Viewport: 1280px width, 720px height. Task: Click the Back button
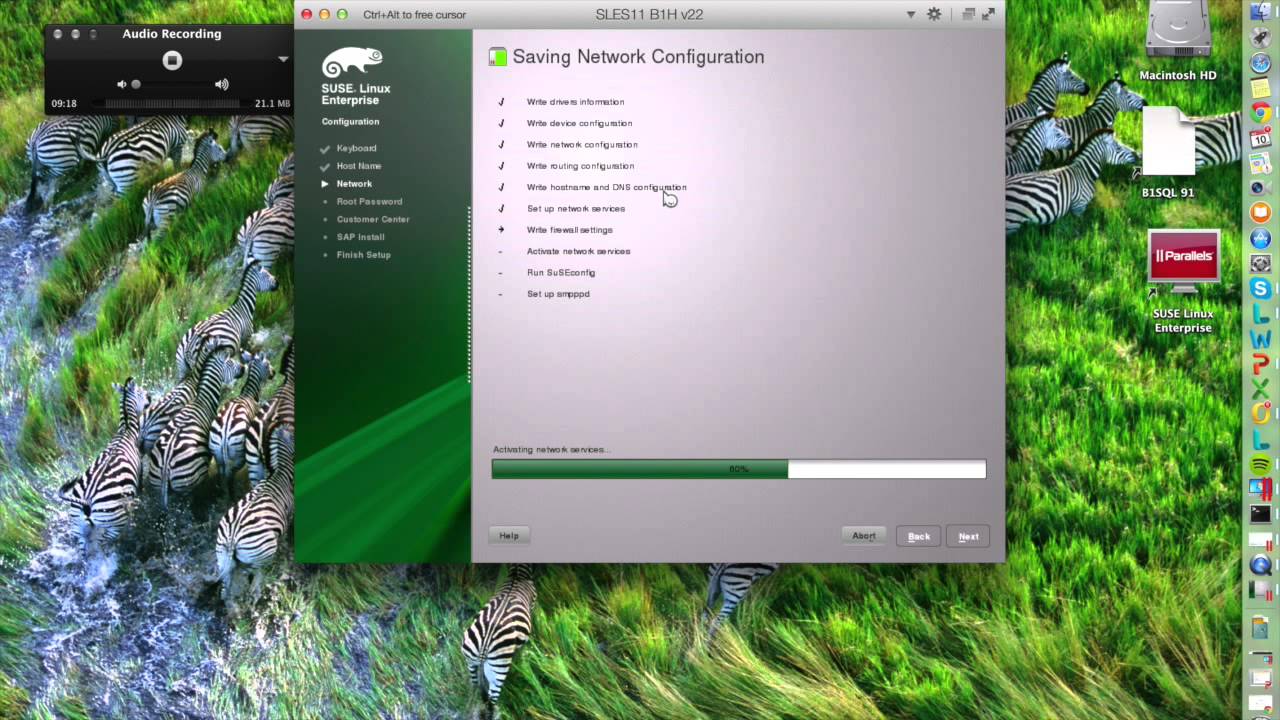(x=919, y=537)
